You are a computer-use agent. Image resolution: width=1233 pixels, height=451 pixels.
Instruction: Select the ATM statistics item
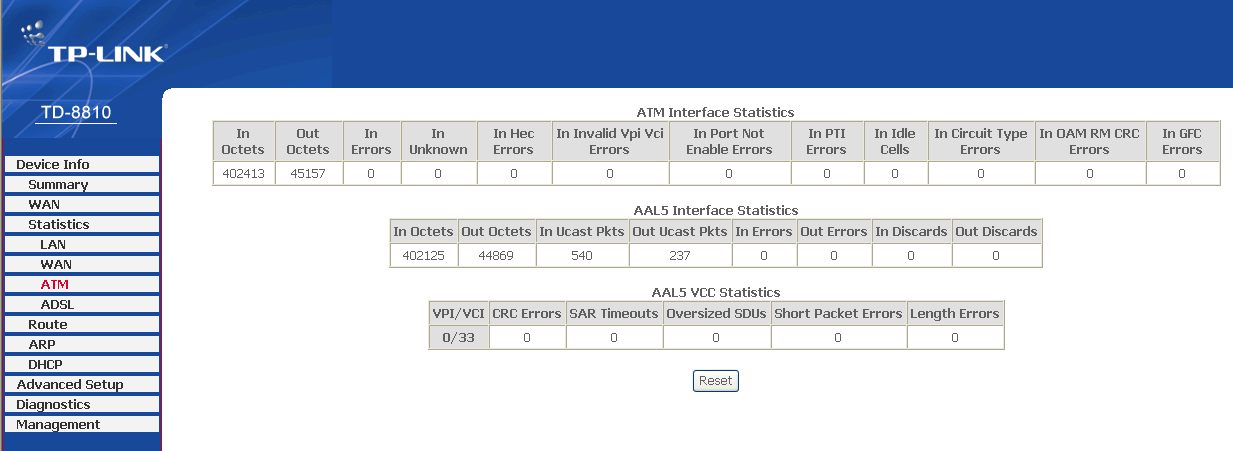55,284
